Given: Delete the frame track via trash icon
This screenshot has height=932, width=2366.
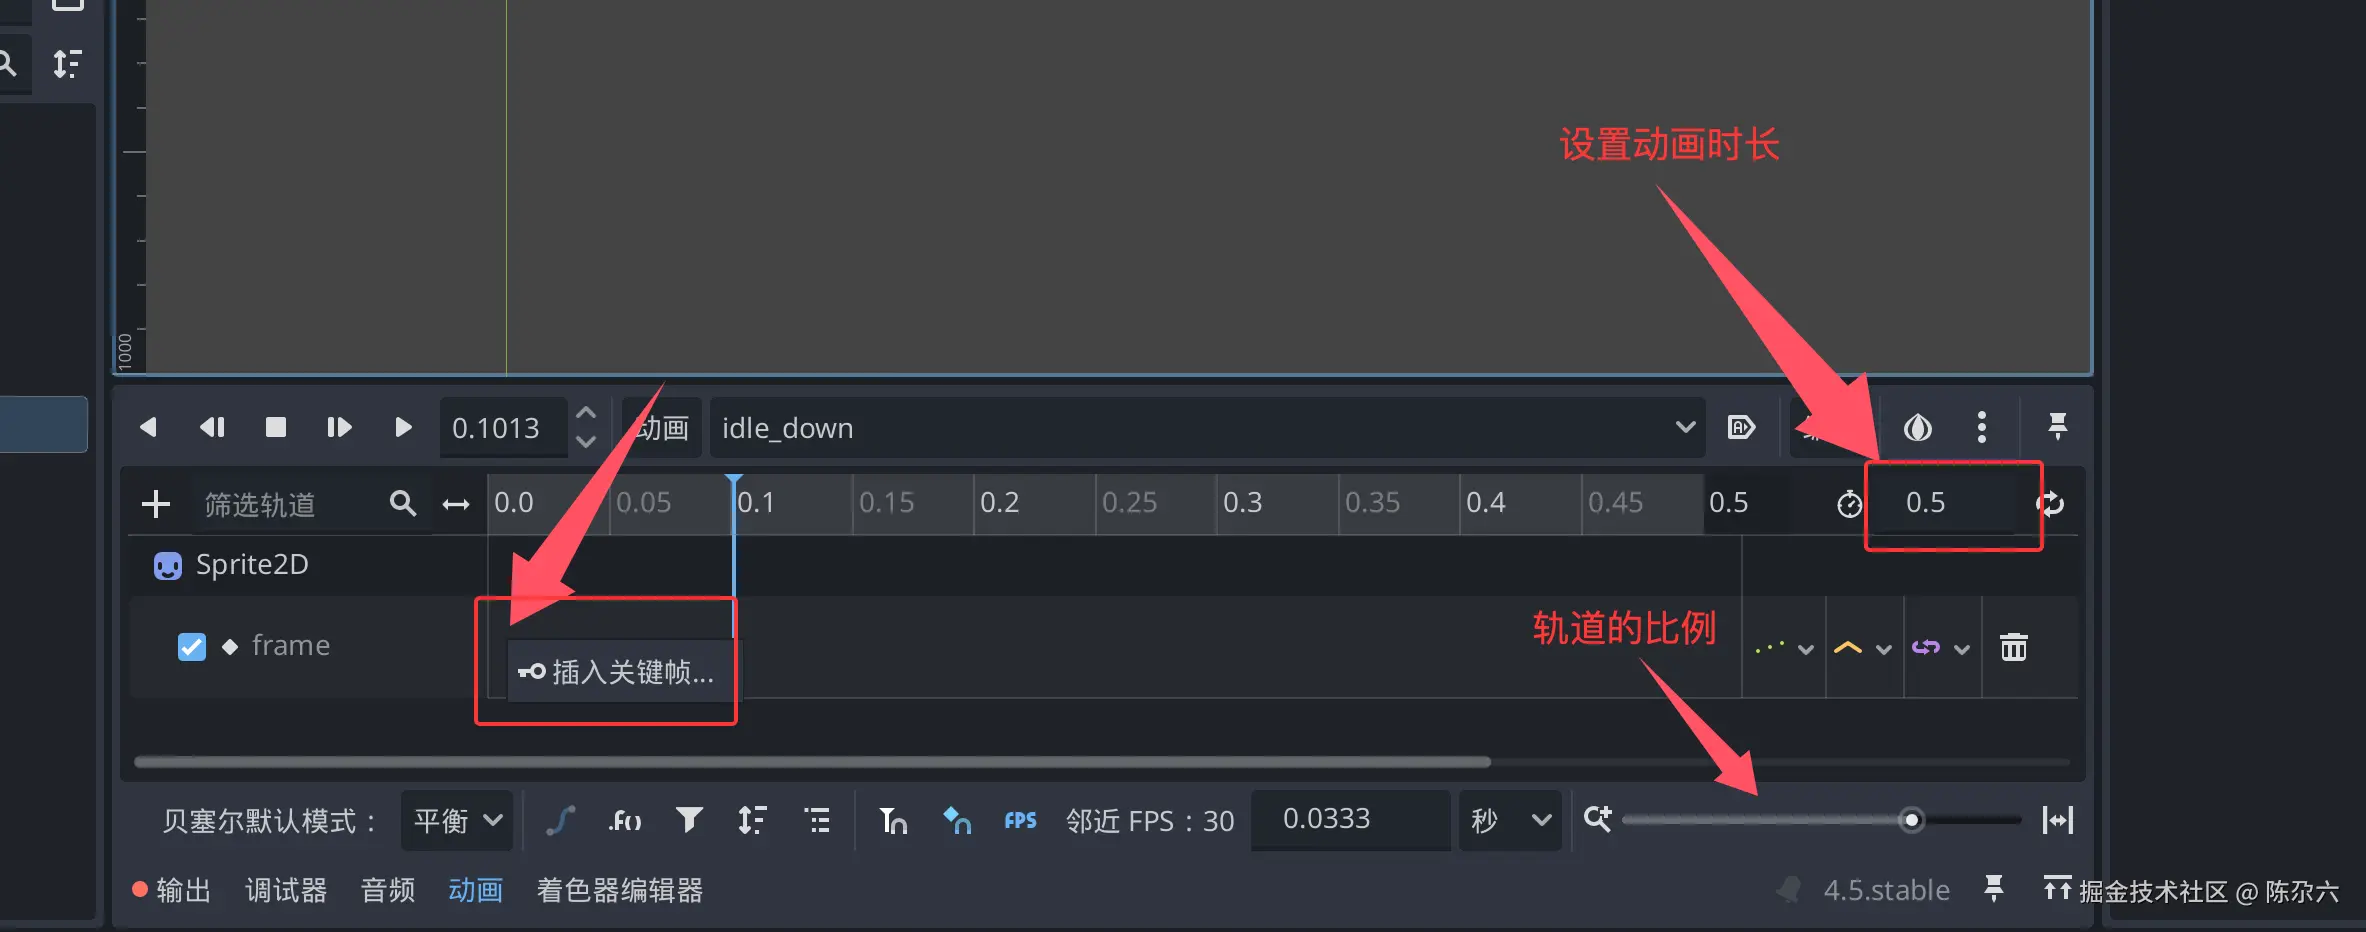Looking at the screenshot, I should 2014,647.
